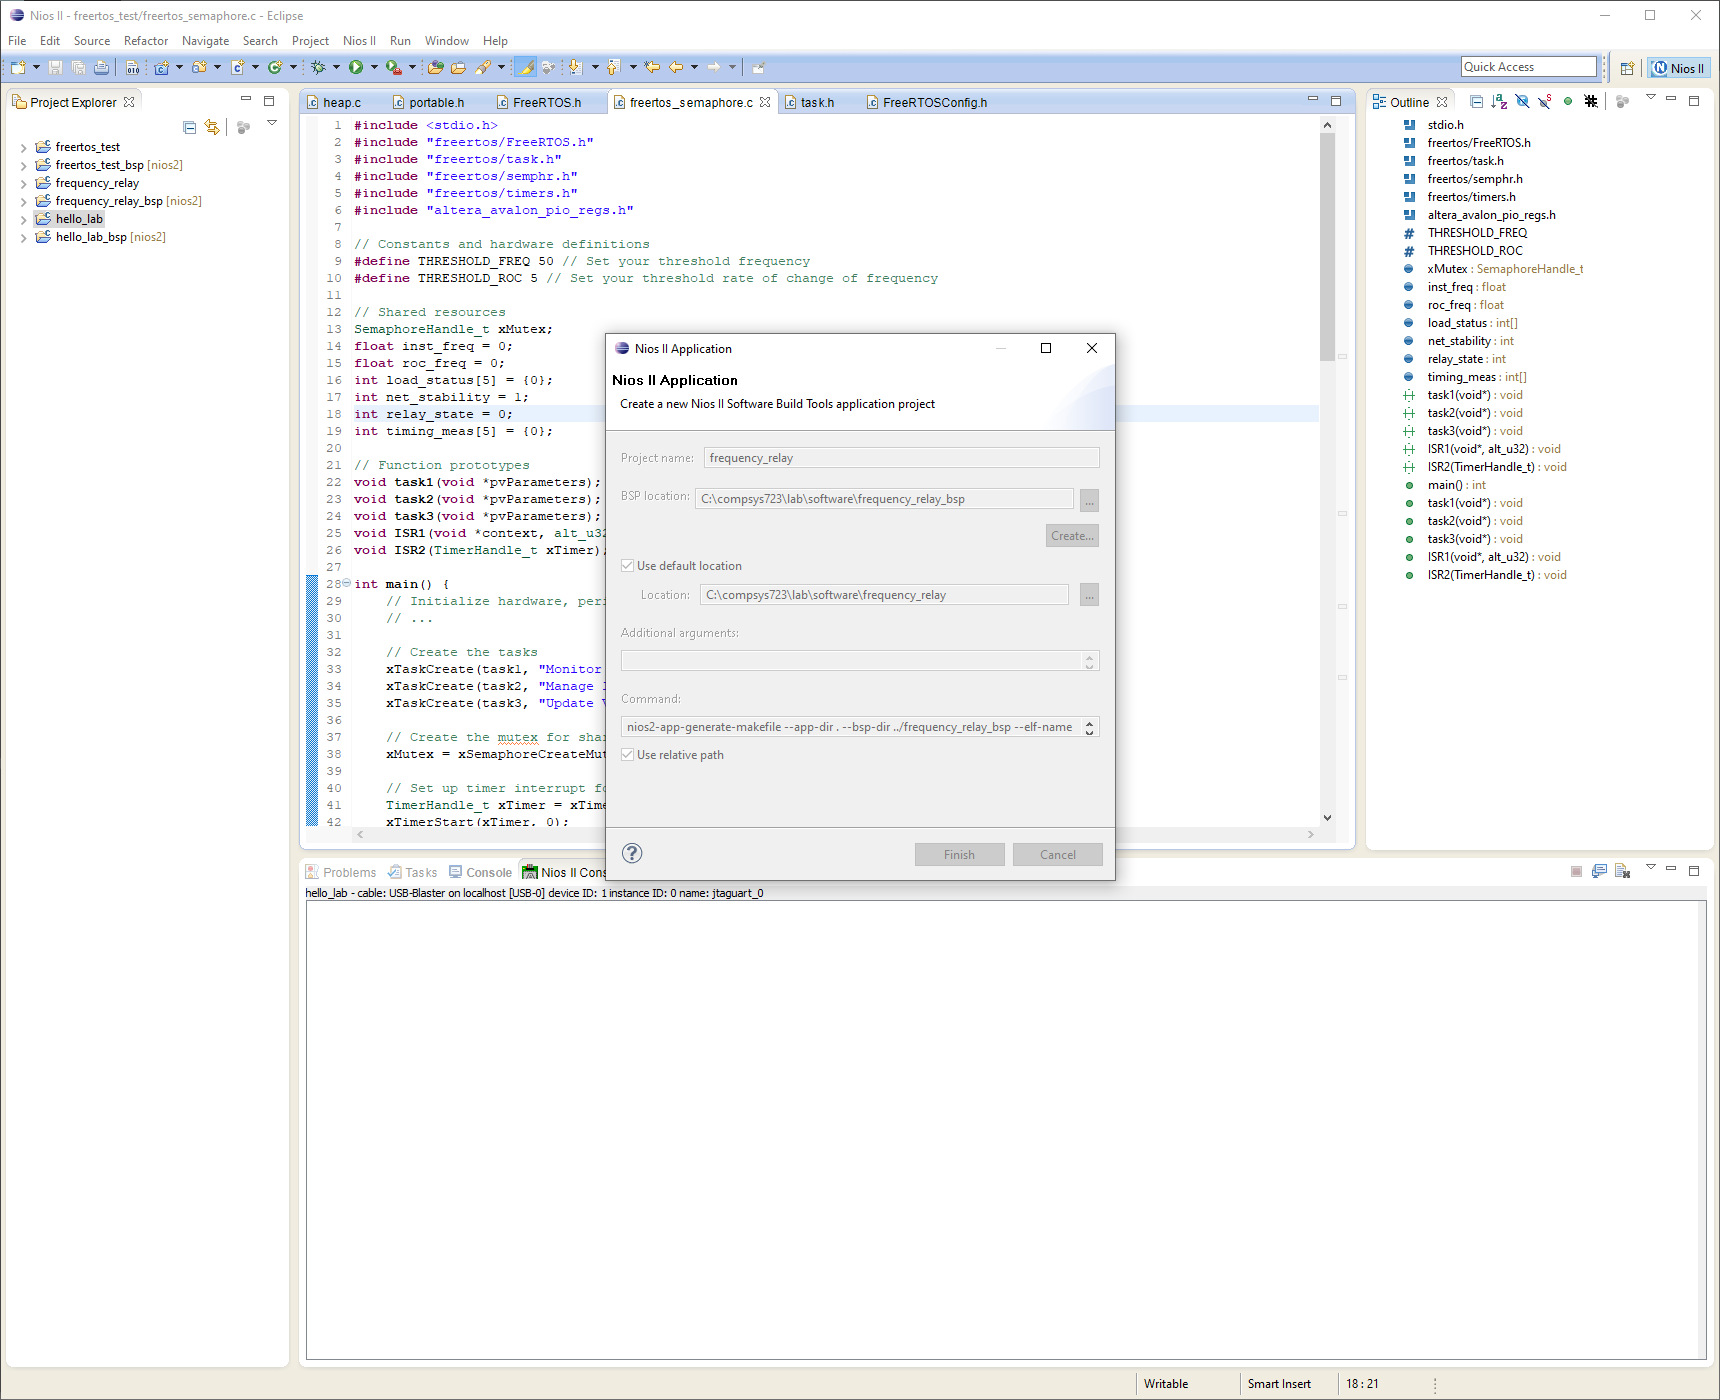Image resolution: width=1720 pixels, height=1400 pixels.
Task: Click the Cancel button in dialog
Action: point(1058,854)
